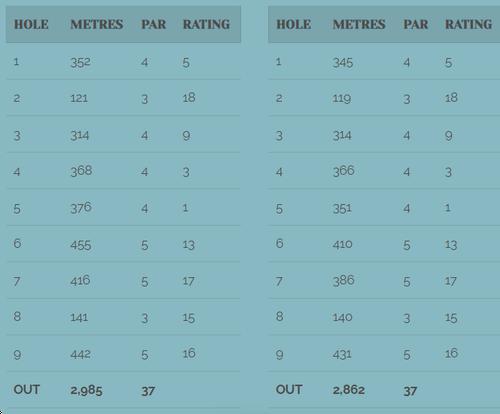
Task: Click hole number 8 in the left table
Action: (17, 316)
